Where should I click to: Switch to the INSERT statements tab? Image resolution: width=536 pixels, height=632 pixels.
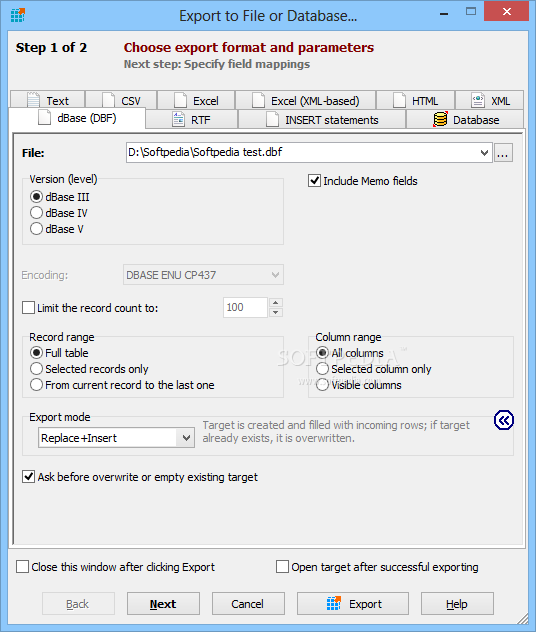pos(322,120)
